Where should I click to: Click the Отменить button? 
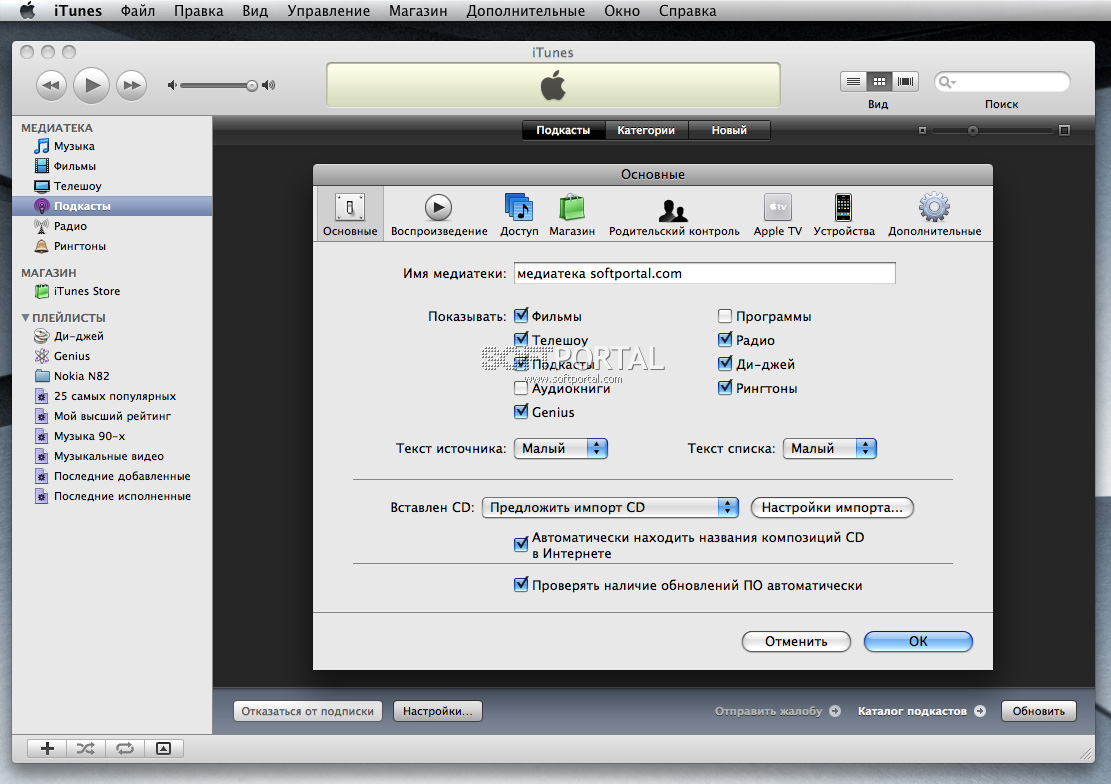pos(796,642)
